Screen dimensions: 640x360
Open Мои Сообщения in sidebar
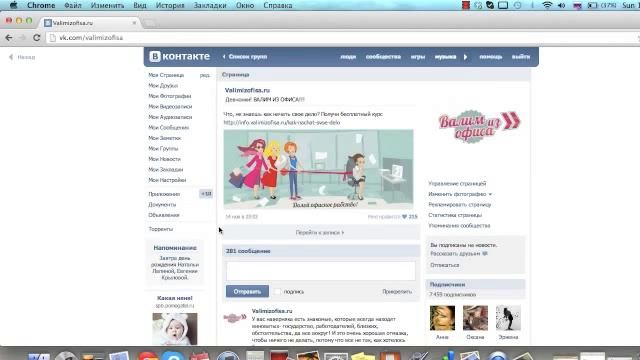169,128
